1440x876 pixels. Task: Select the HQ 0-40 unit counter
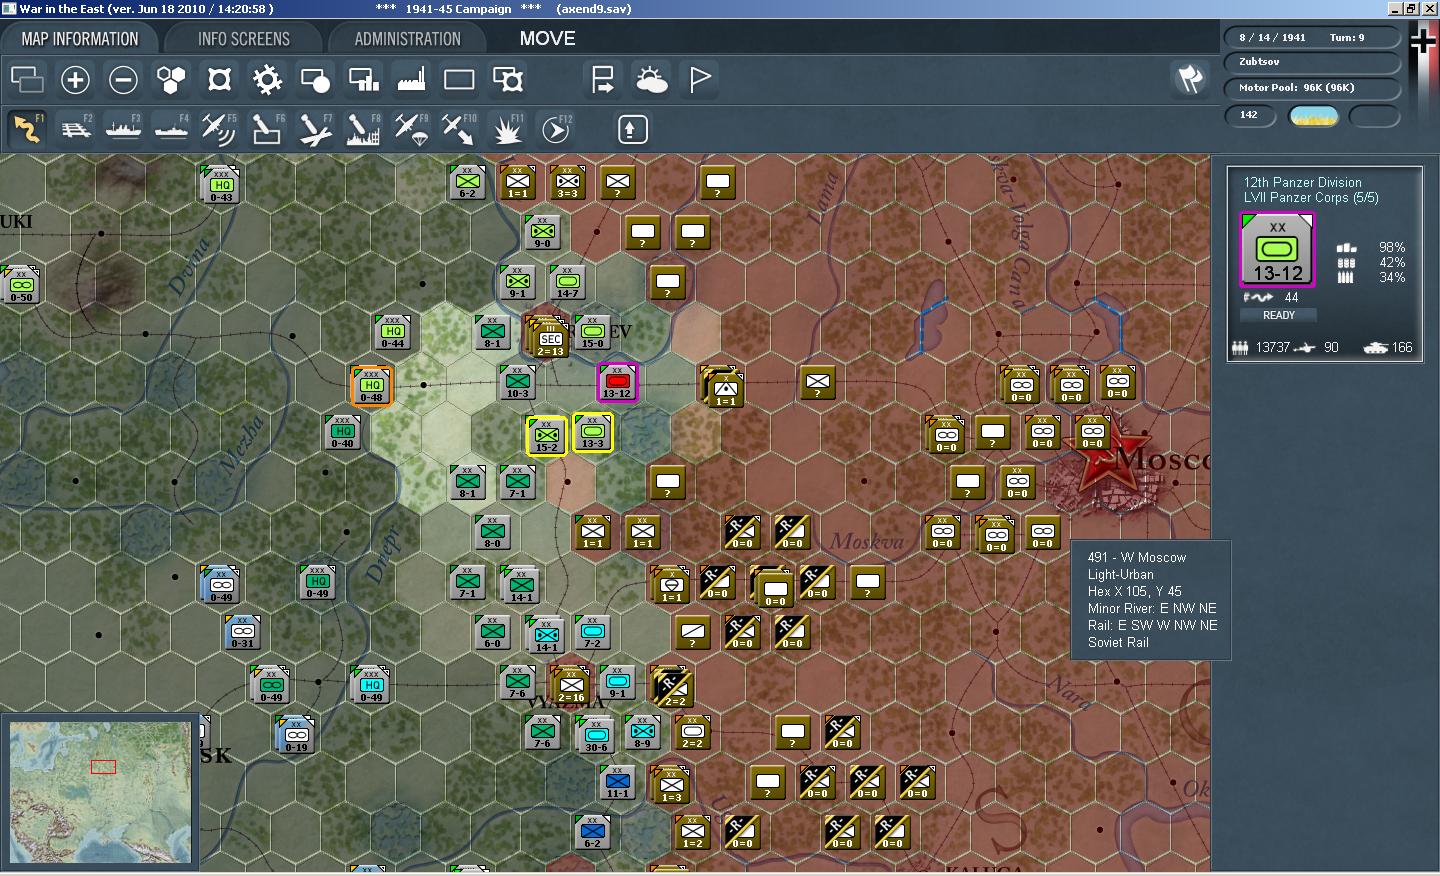click(x=342, y=432)
